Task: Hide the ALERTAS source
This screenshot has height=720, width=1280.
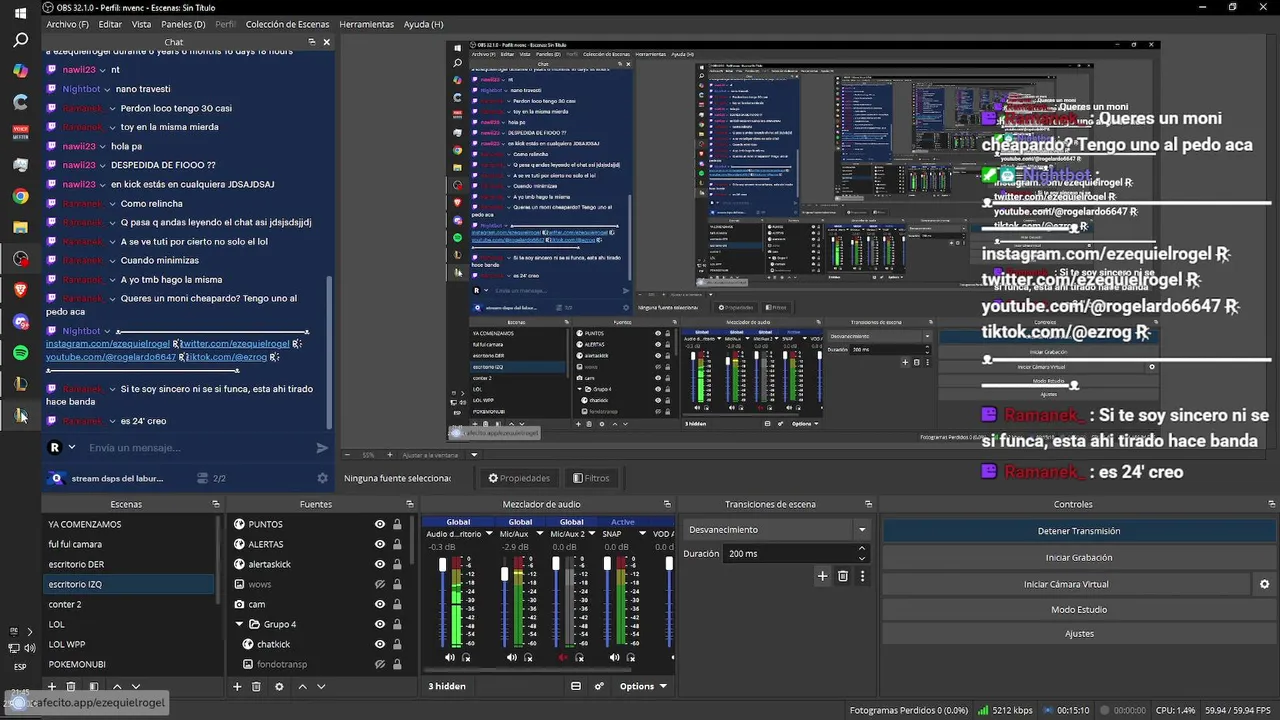Action: [x=380, y=544]
